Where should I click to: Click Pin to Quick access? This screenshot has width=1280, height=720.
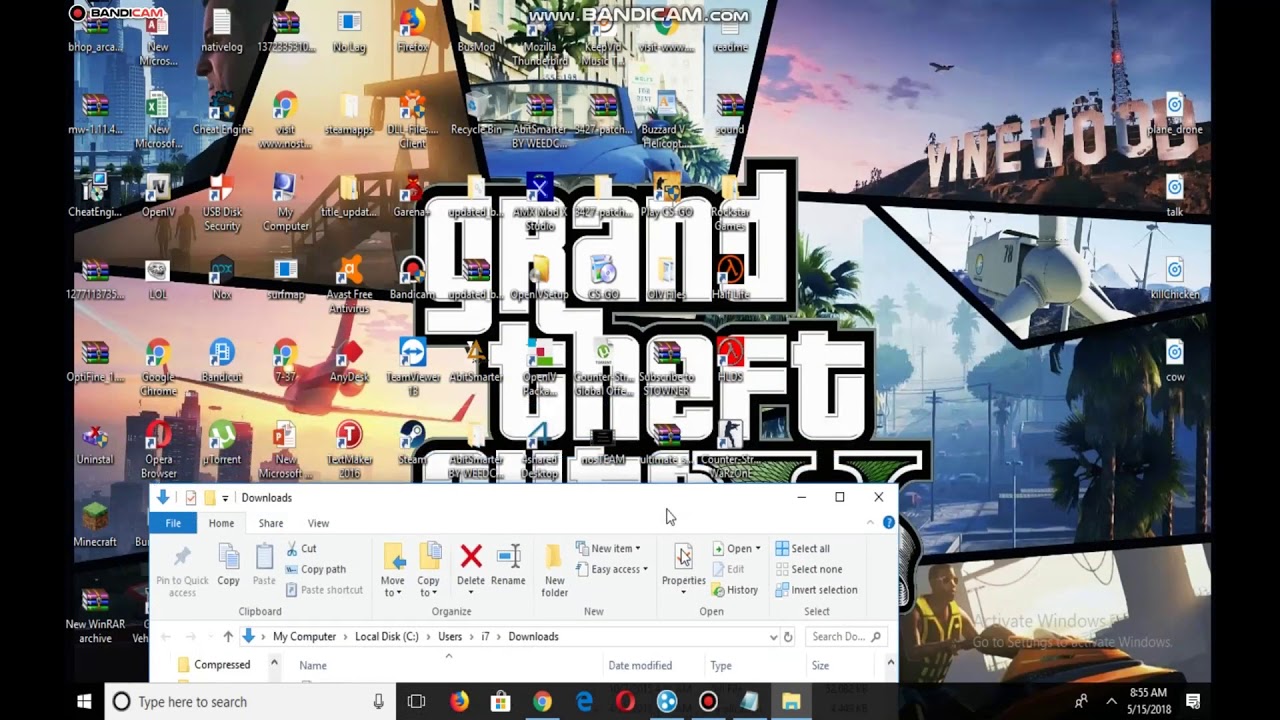pos(182,571)
